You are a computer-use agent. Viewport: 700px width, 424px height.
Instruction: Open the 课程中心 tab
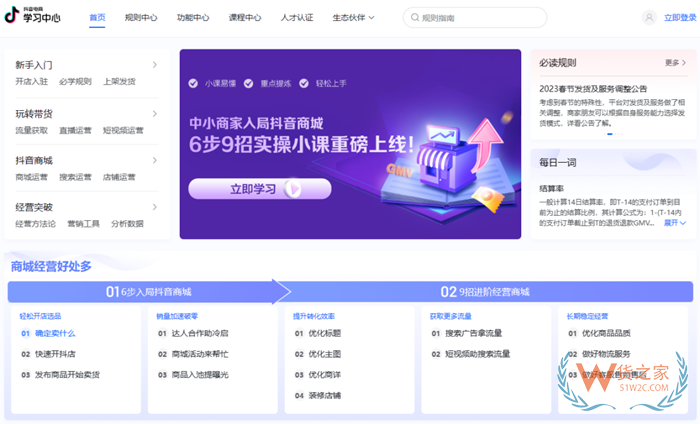click(x=245, y=17)
